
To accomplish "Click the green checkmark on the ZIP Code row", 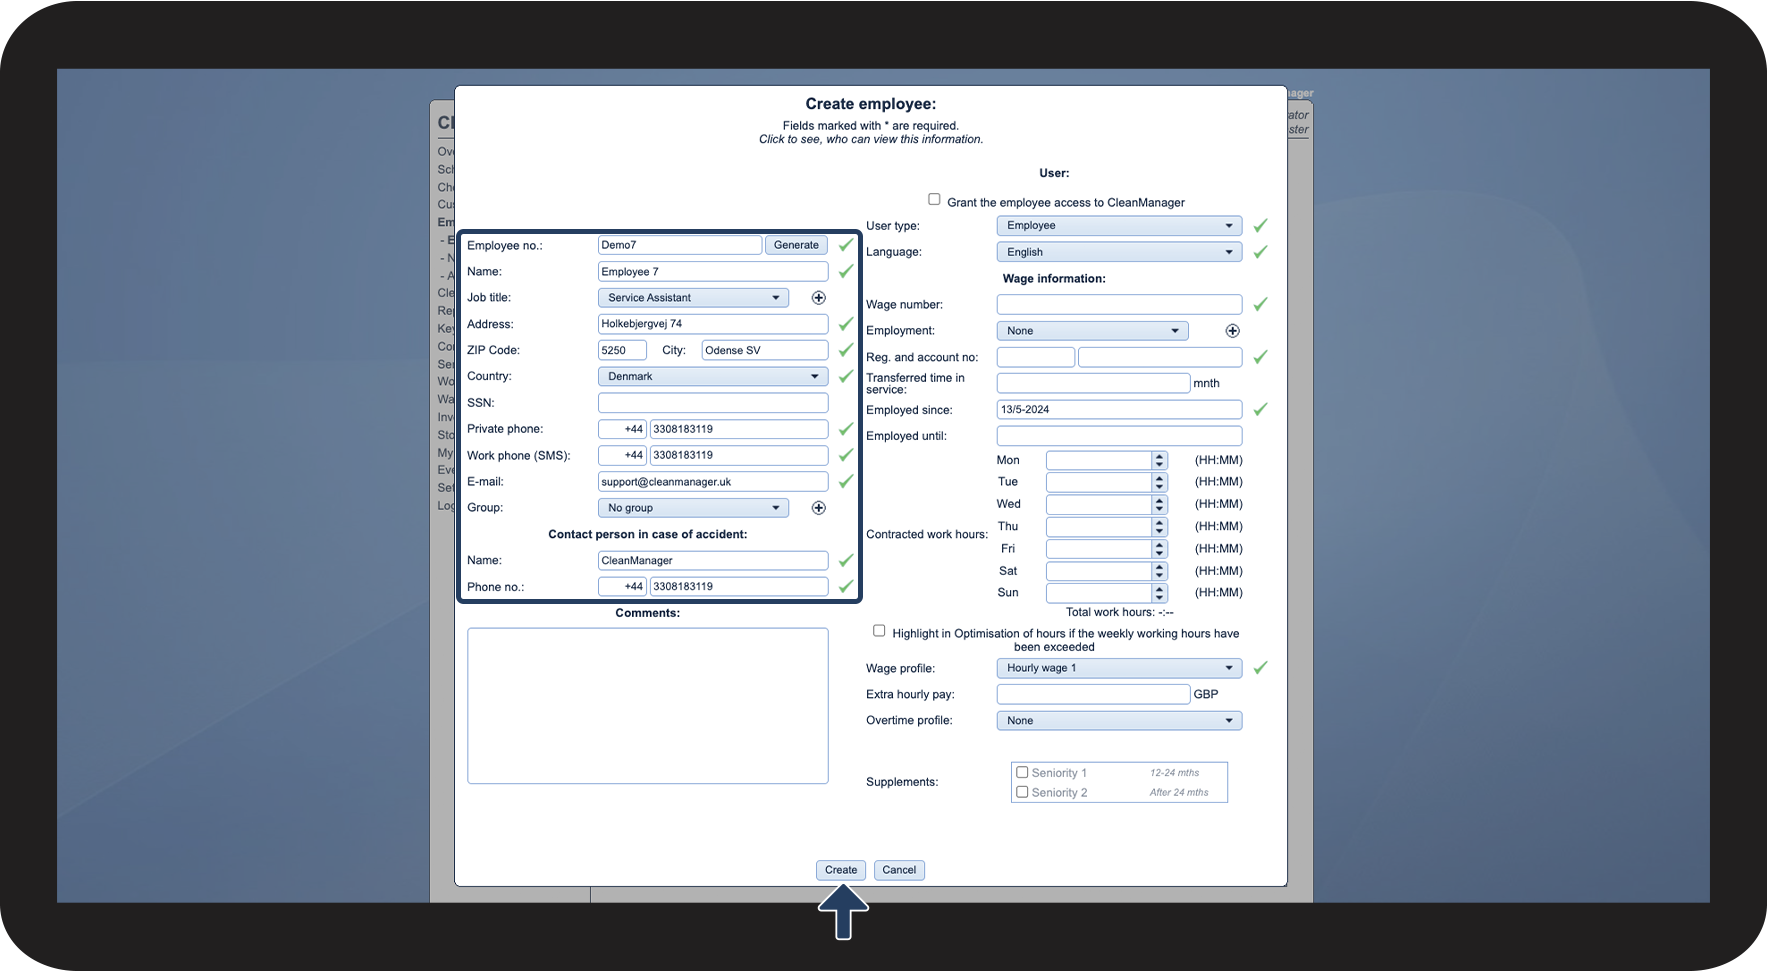I will (846, 350).
